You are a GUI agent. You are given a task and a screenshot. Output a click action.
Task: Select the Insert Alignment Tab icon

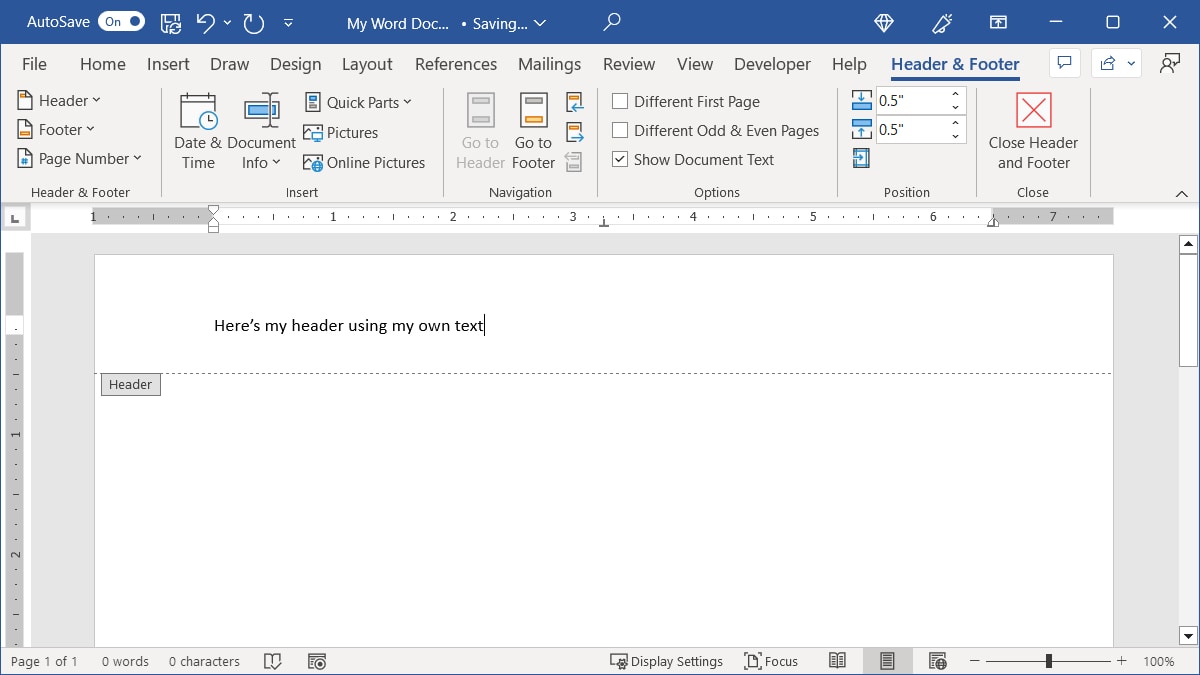(861, 158)
